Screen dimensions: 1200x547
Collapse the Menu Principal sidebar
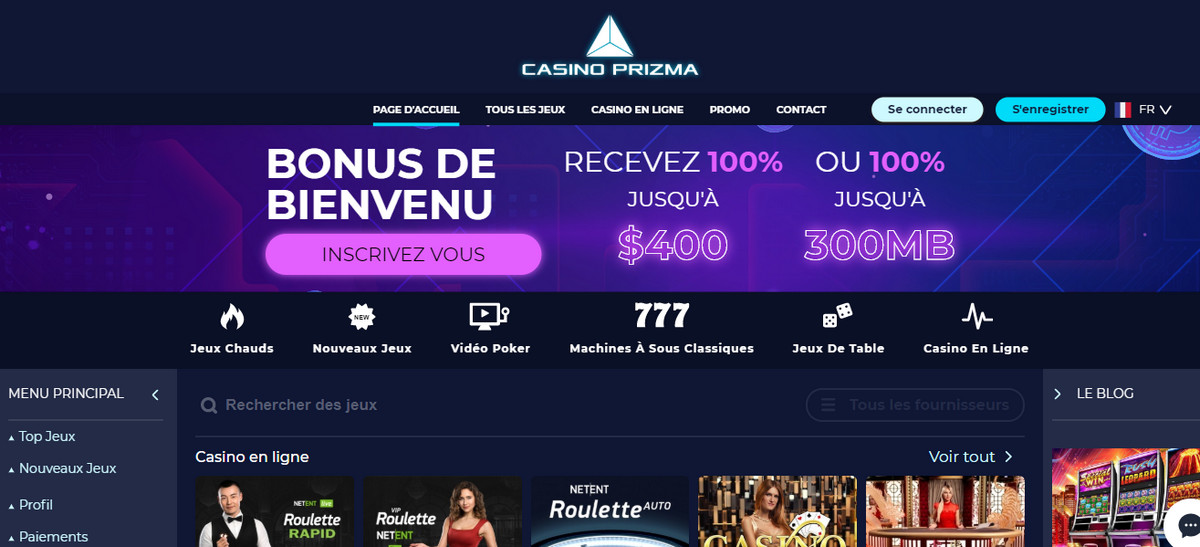[x=155, y=395]
